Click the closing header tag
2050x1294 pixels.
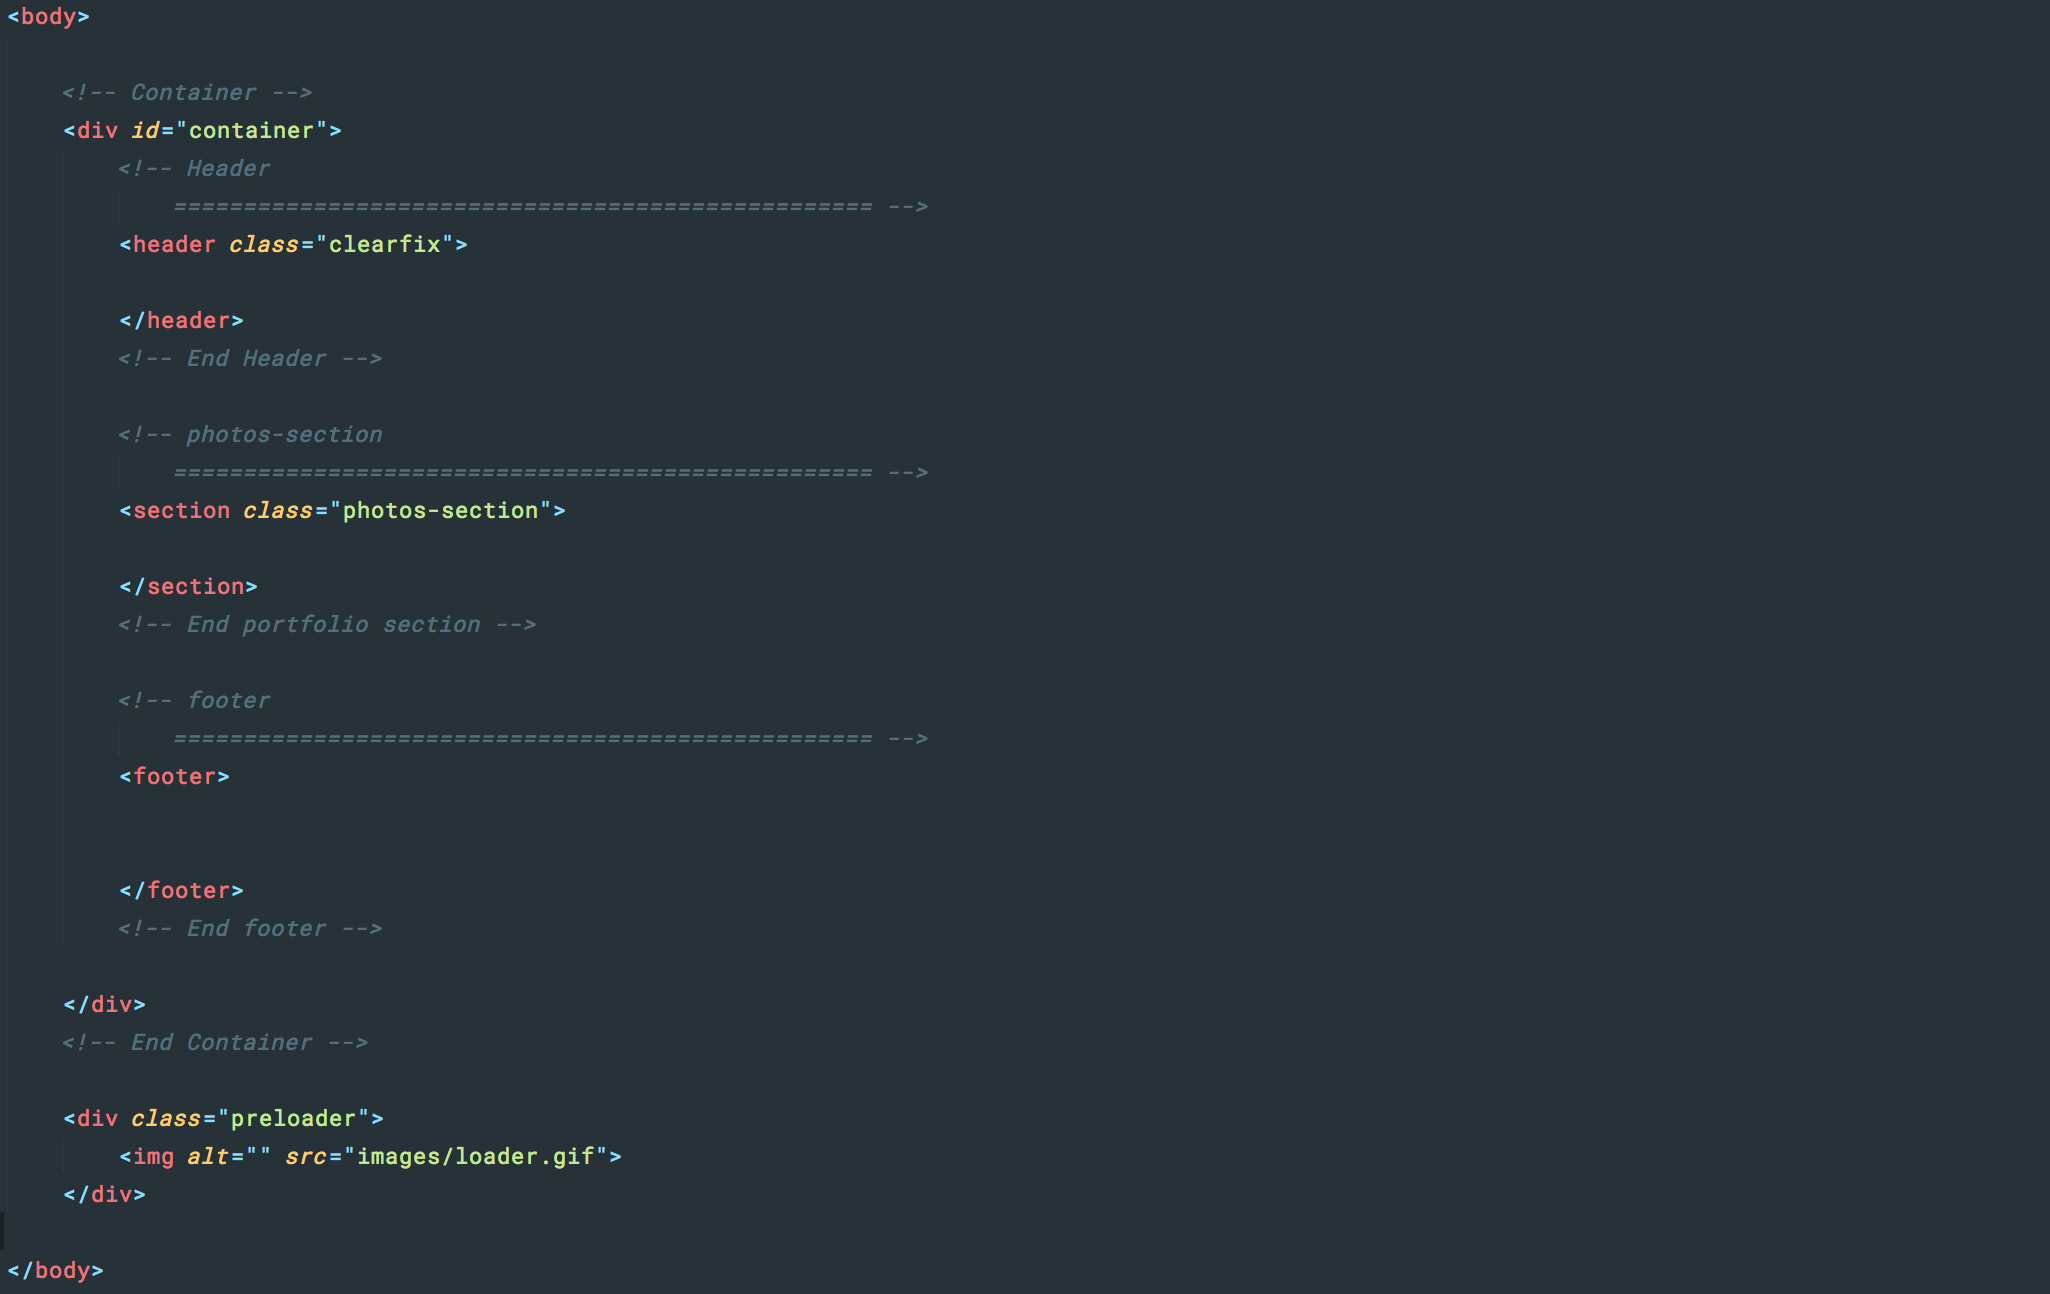point(181,321)
